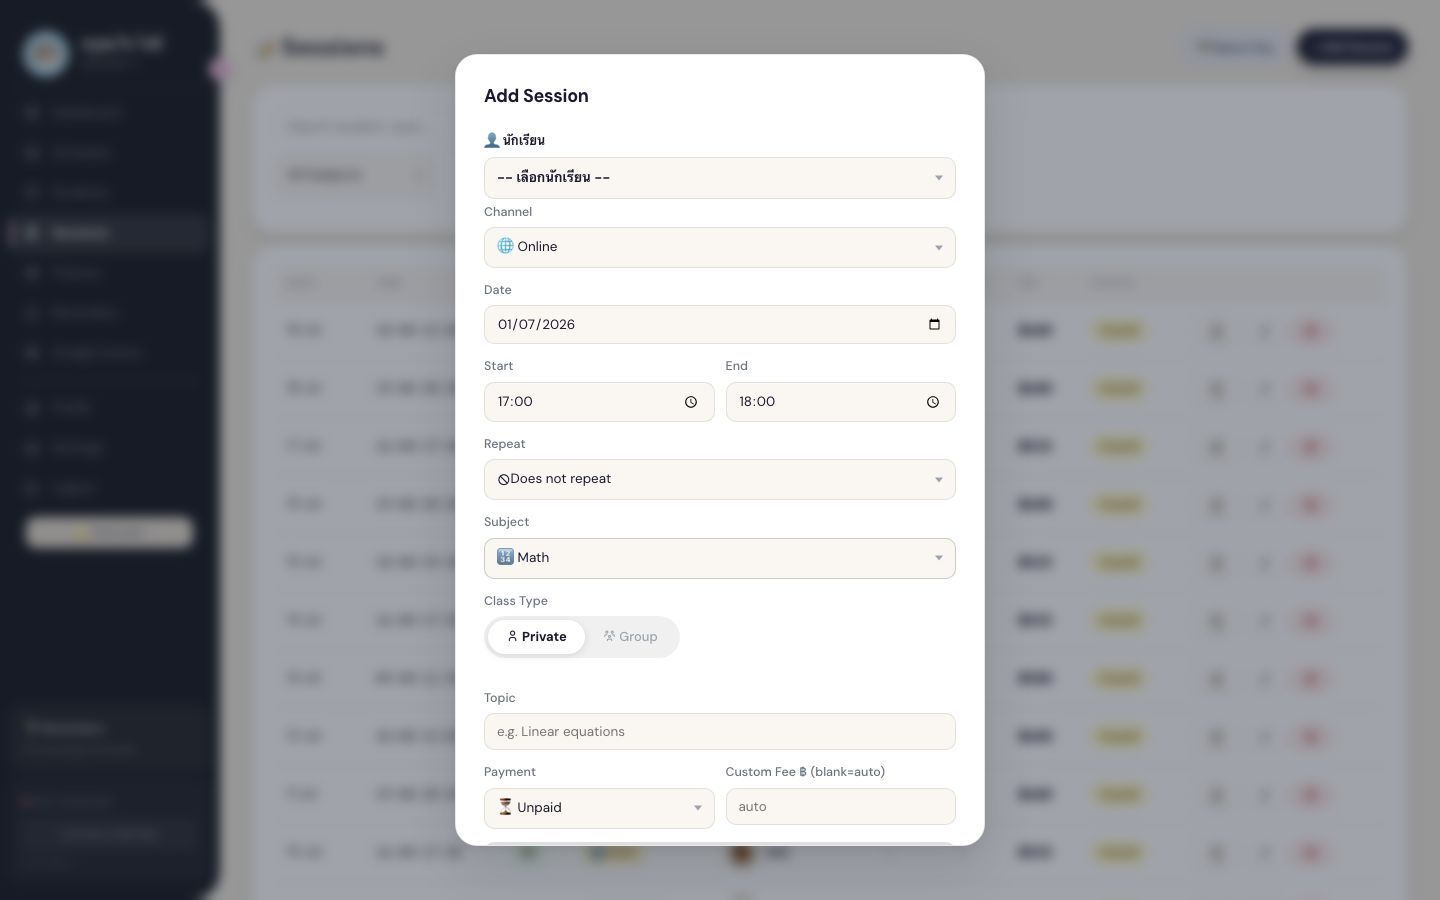Click the no-repeat icon in the Repeat field
Viewport: 1440px width, 900px height.
coord(504,480)
